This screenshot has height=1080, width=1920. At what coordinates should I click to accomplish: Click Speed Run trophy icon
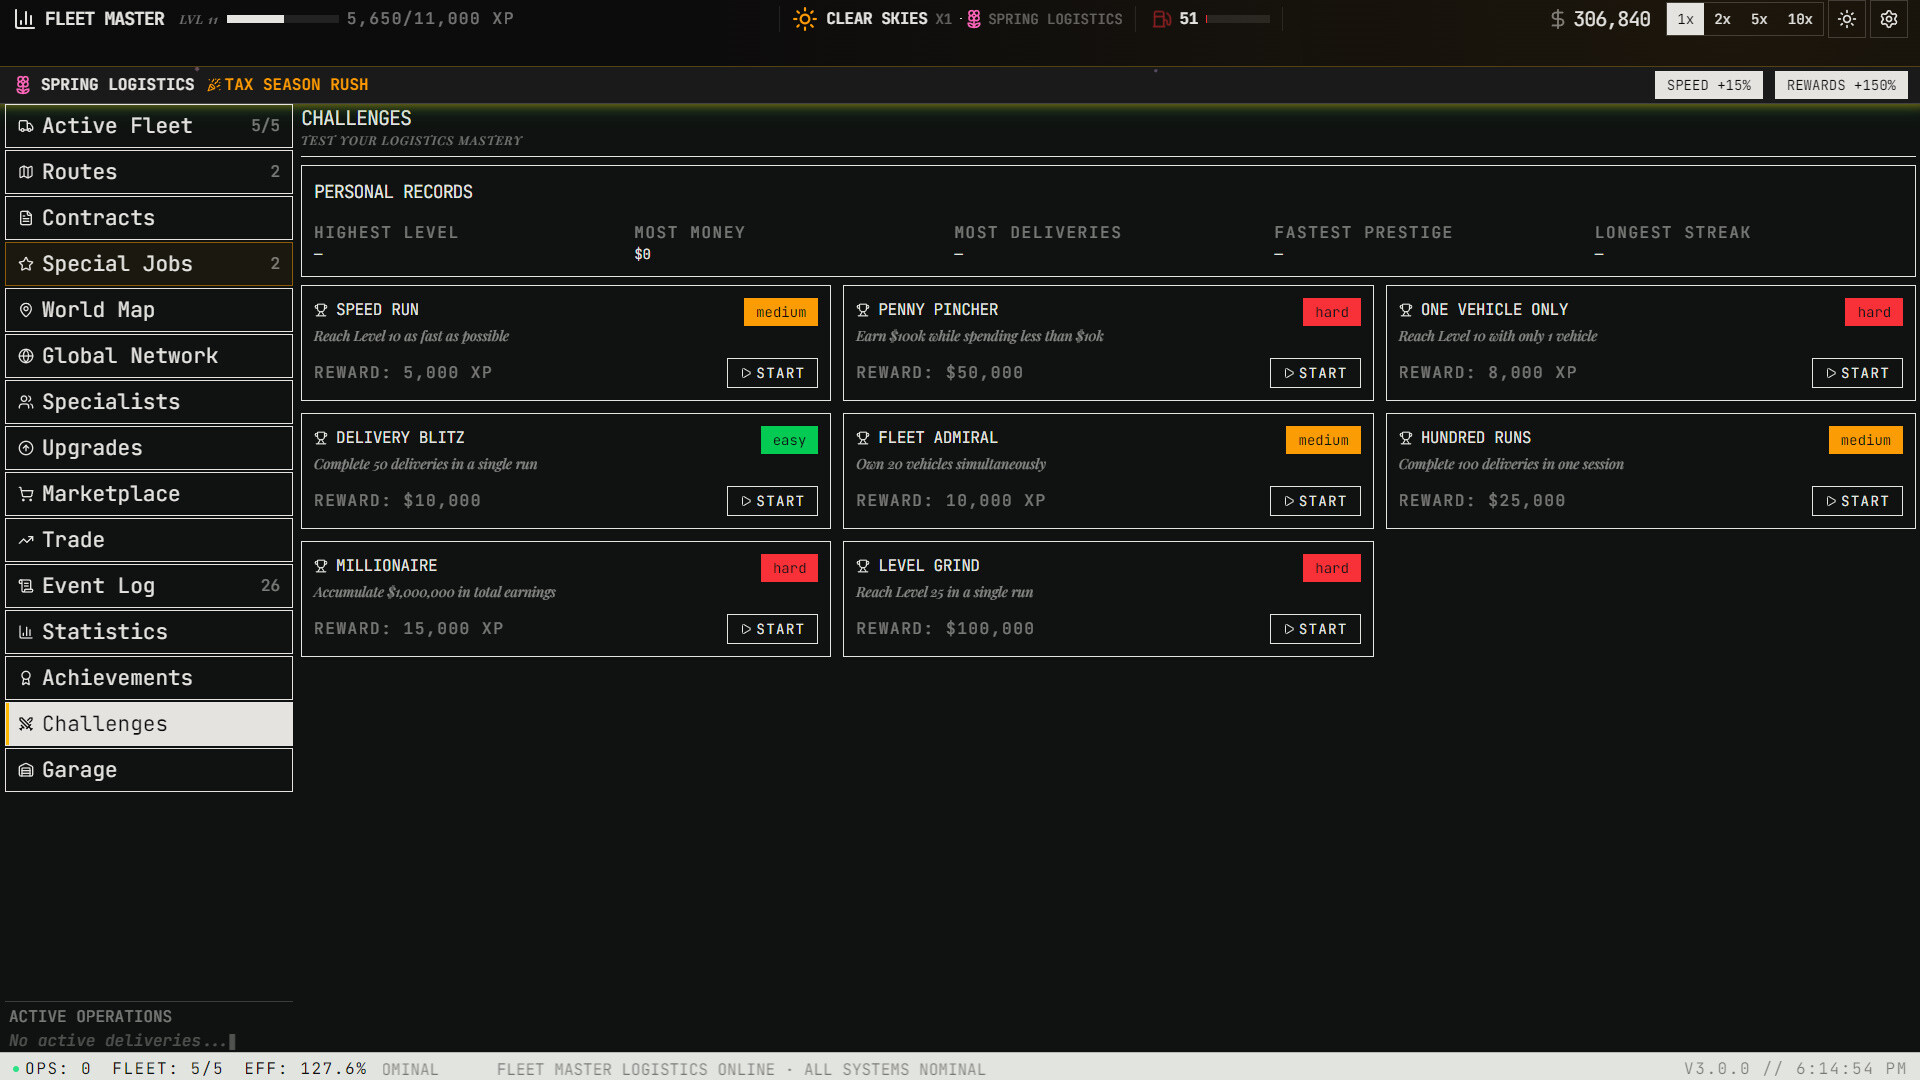[321, 310]
